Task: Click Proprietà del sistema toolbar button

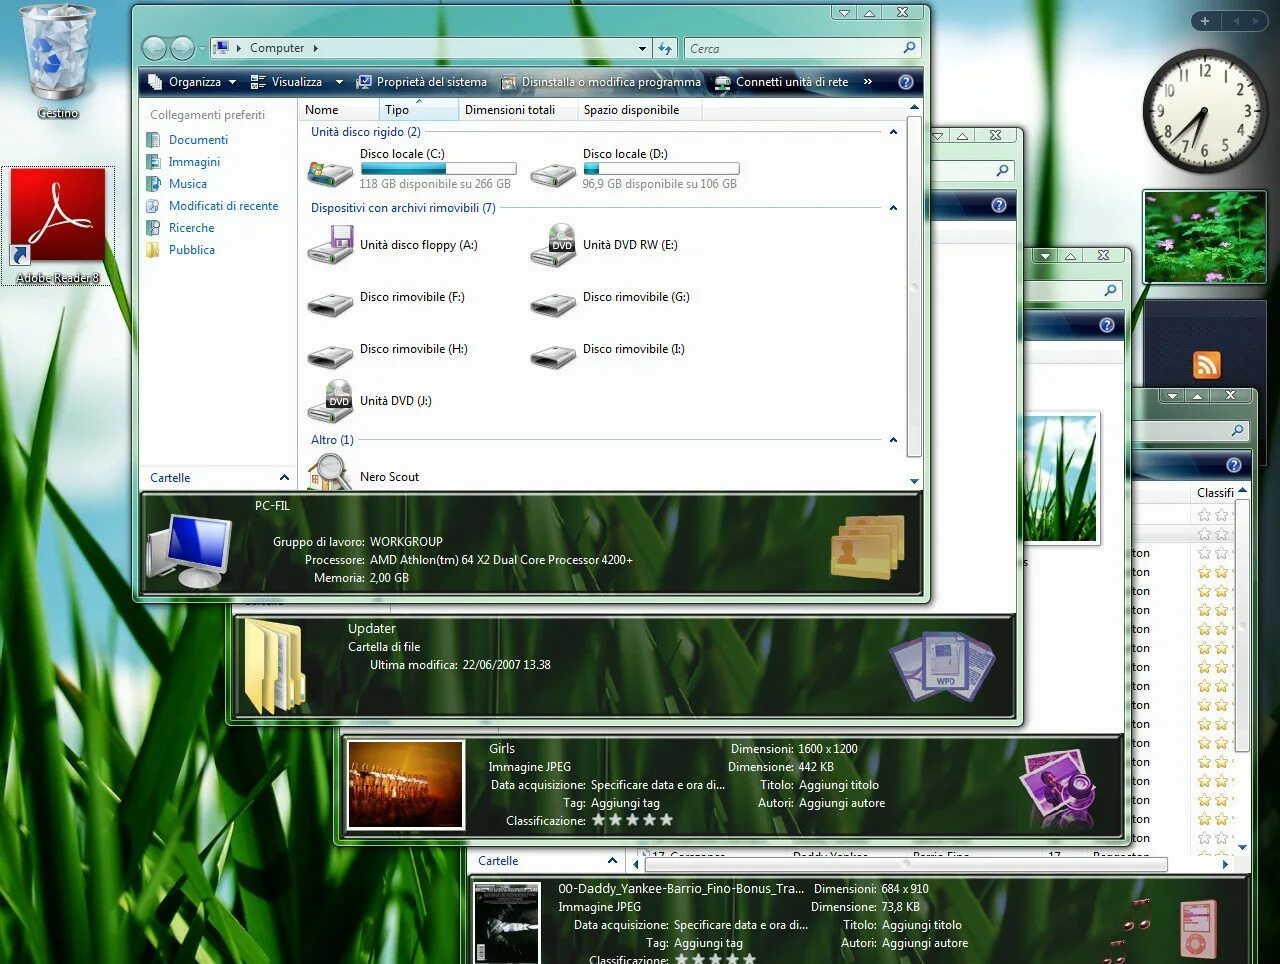Action: [422, 82]
